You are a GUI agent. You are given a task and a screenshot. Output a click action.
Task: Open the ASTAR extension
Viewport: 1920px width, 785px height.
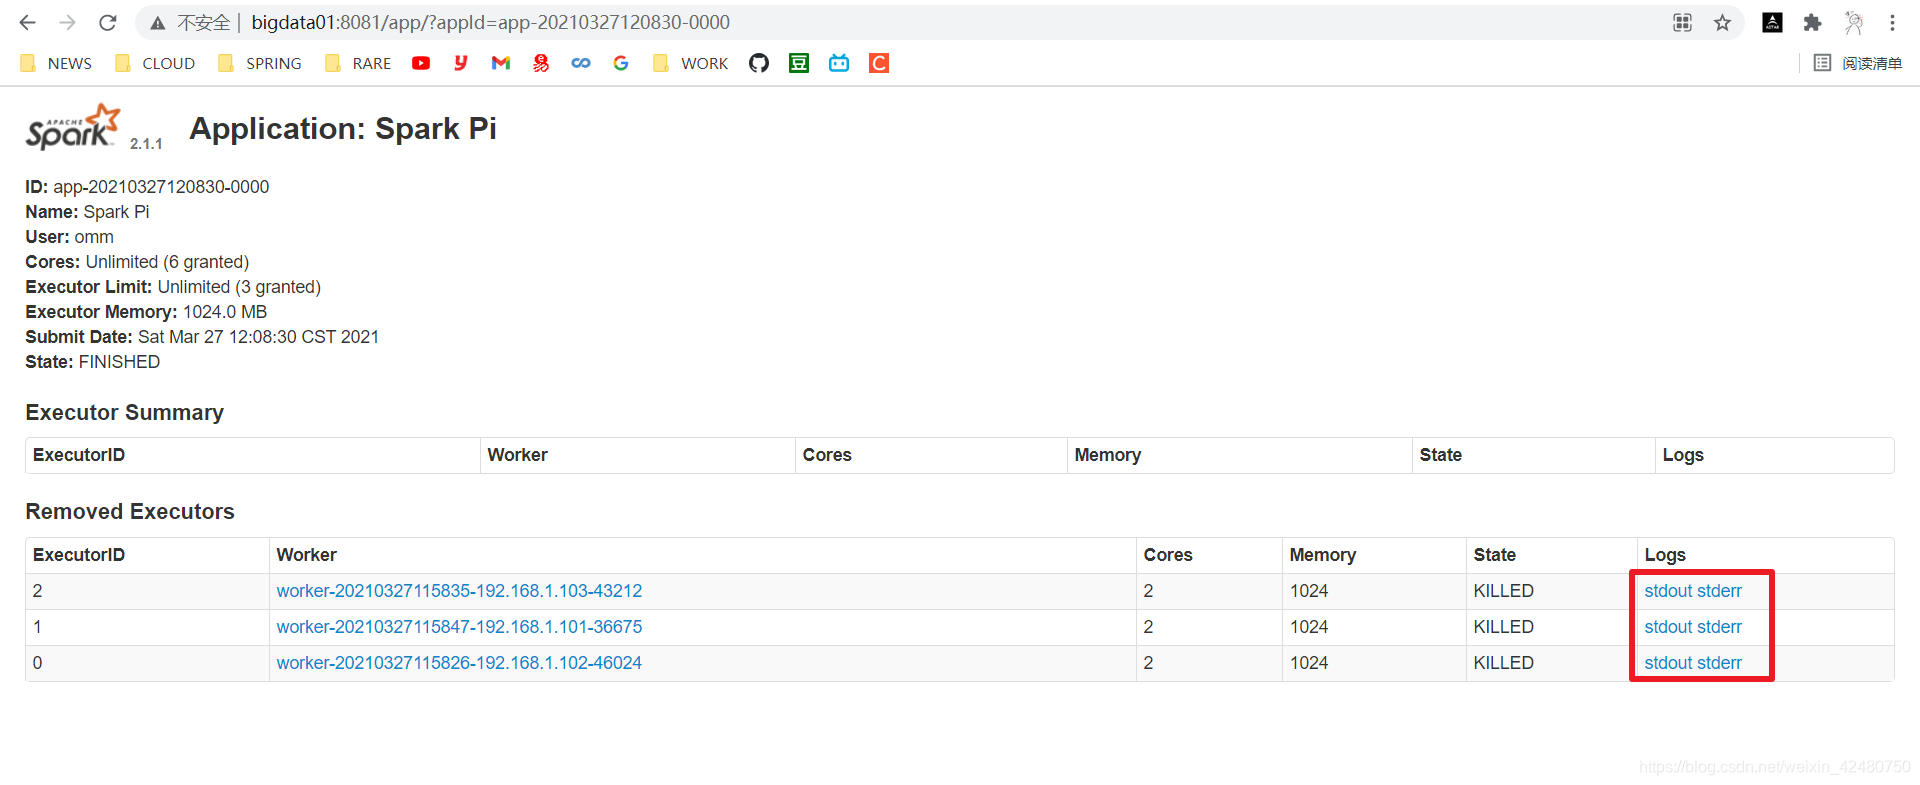point(1772,22)
